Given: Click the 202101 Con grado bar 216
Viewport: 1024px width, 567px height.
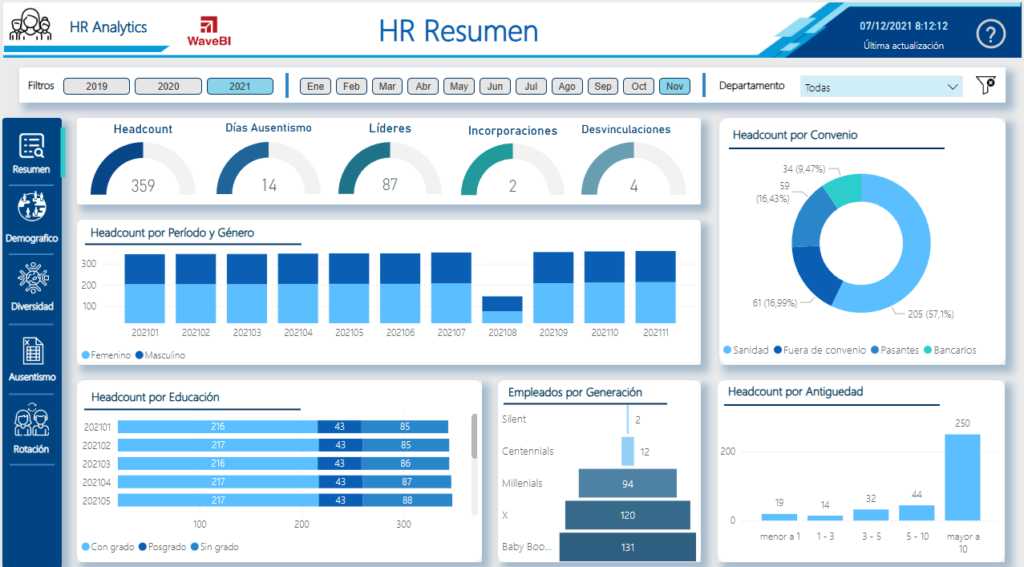Looking at the screenshot, I should click(217, 427).
